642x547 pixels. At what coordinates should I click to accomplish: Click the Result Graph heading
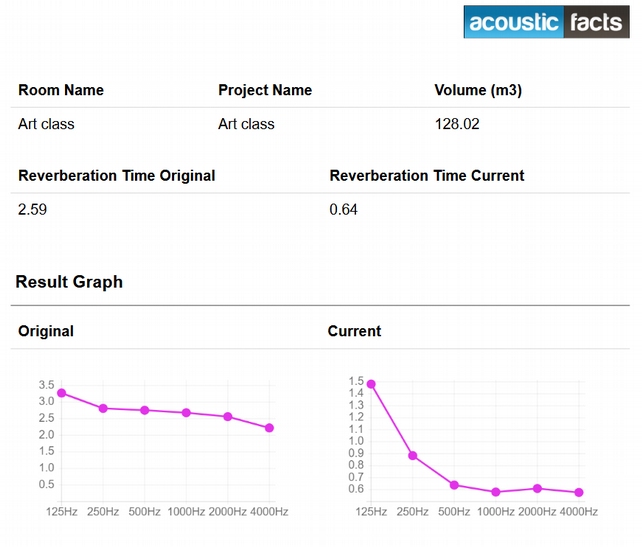(69, 282)
